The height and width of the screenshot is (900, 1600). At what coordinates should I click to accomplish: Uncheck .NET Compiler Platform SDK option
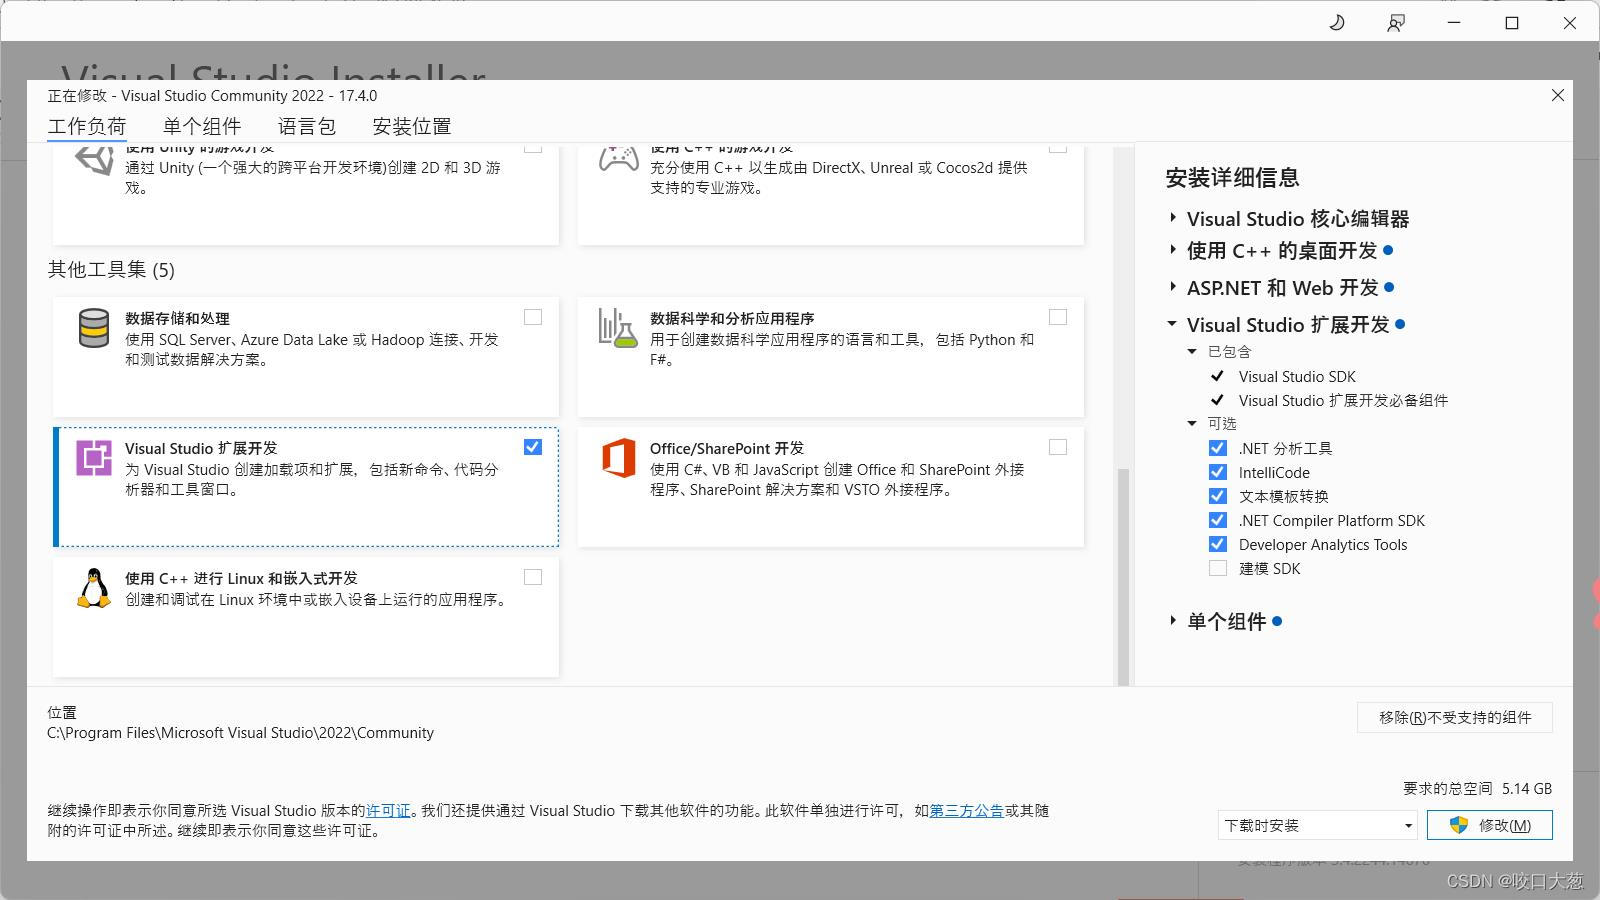pos(1218,520)
